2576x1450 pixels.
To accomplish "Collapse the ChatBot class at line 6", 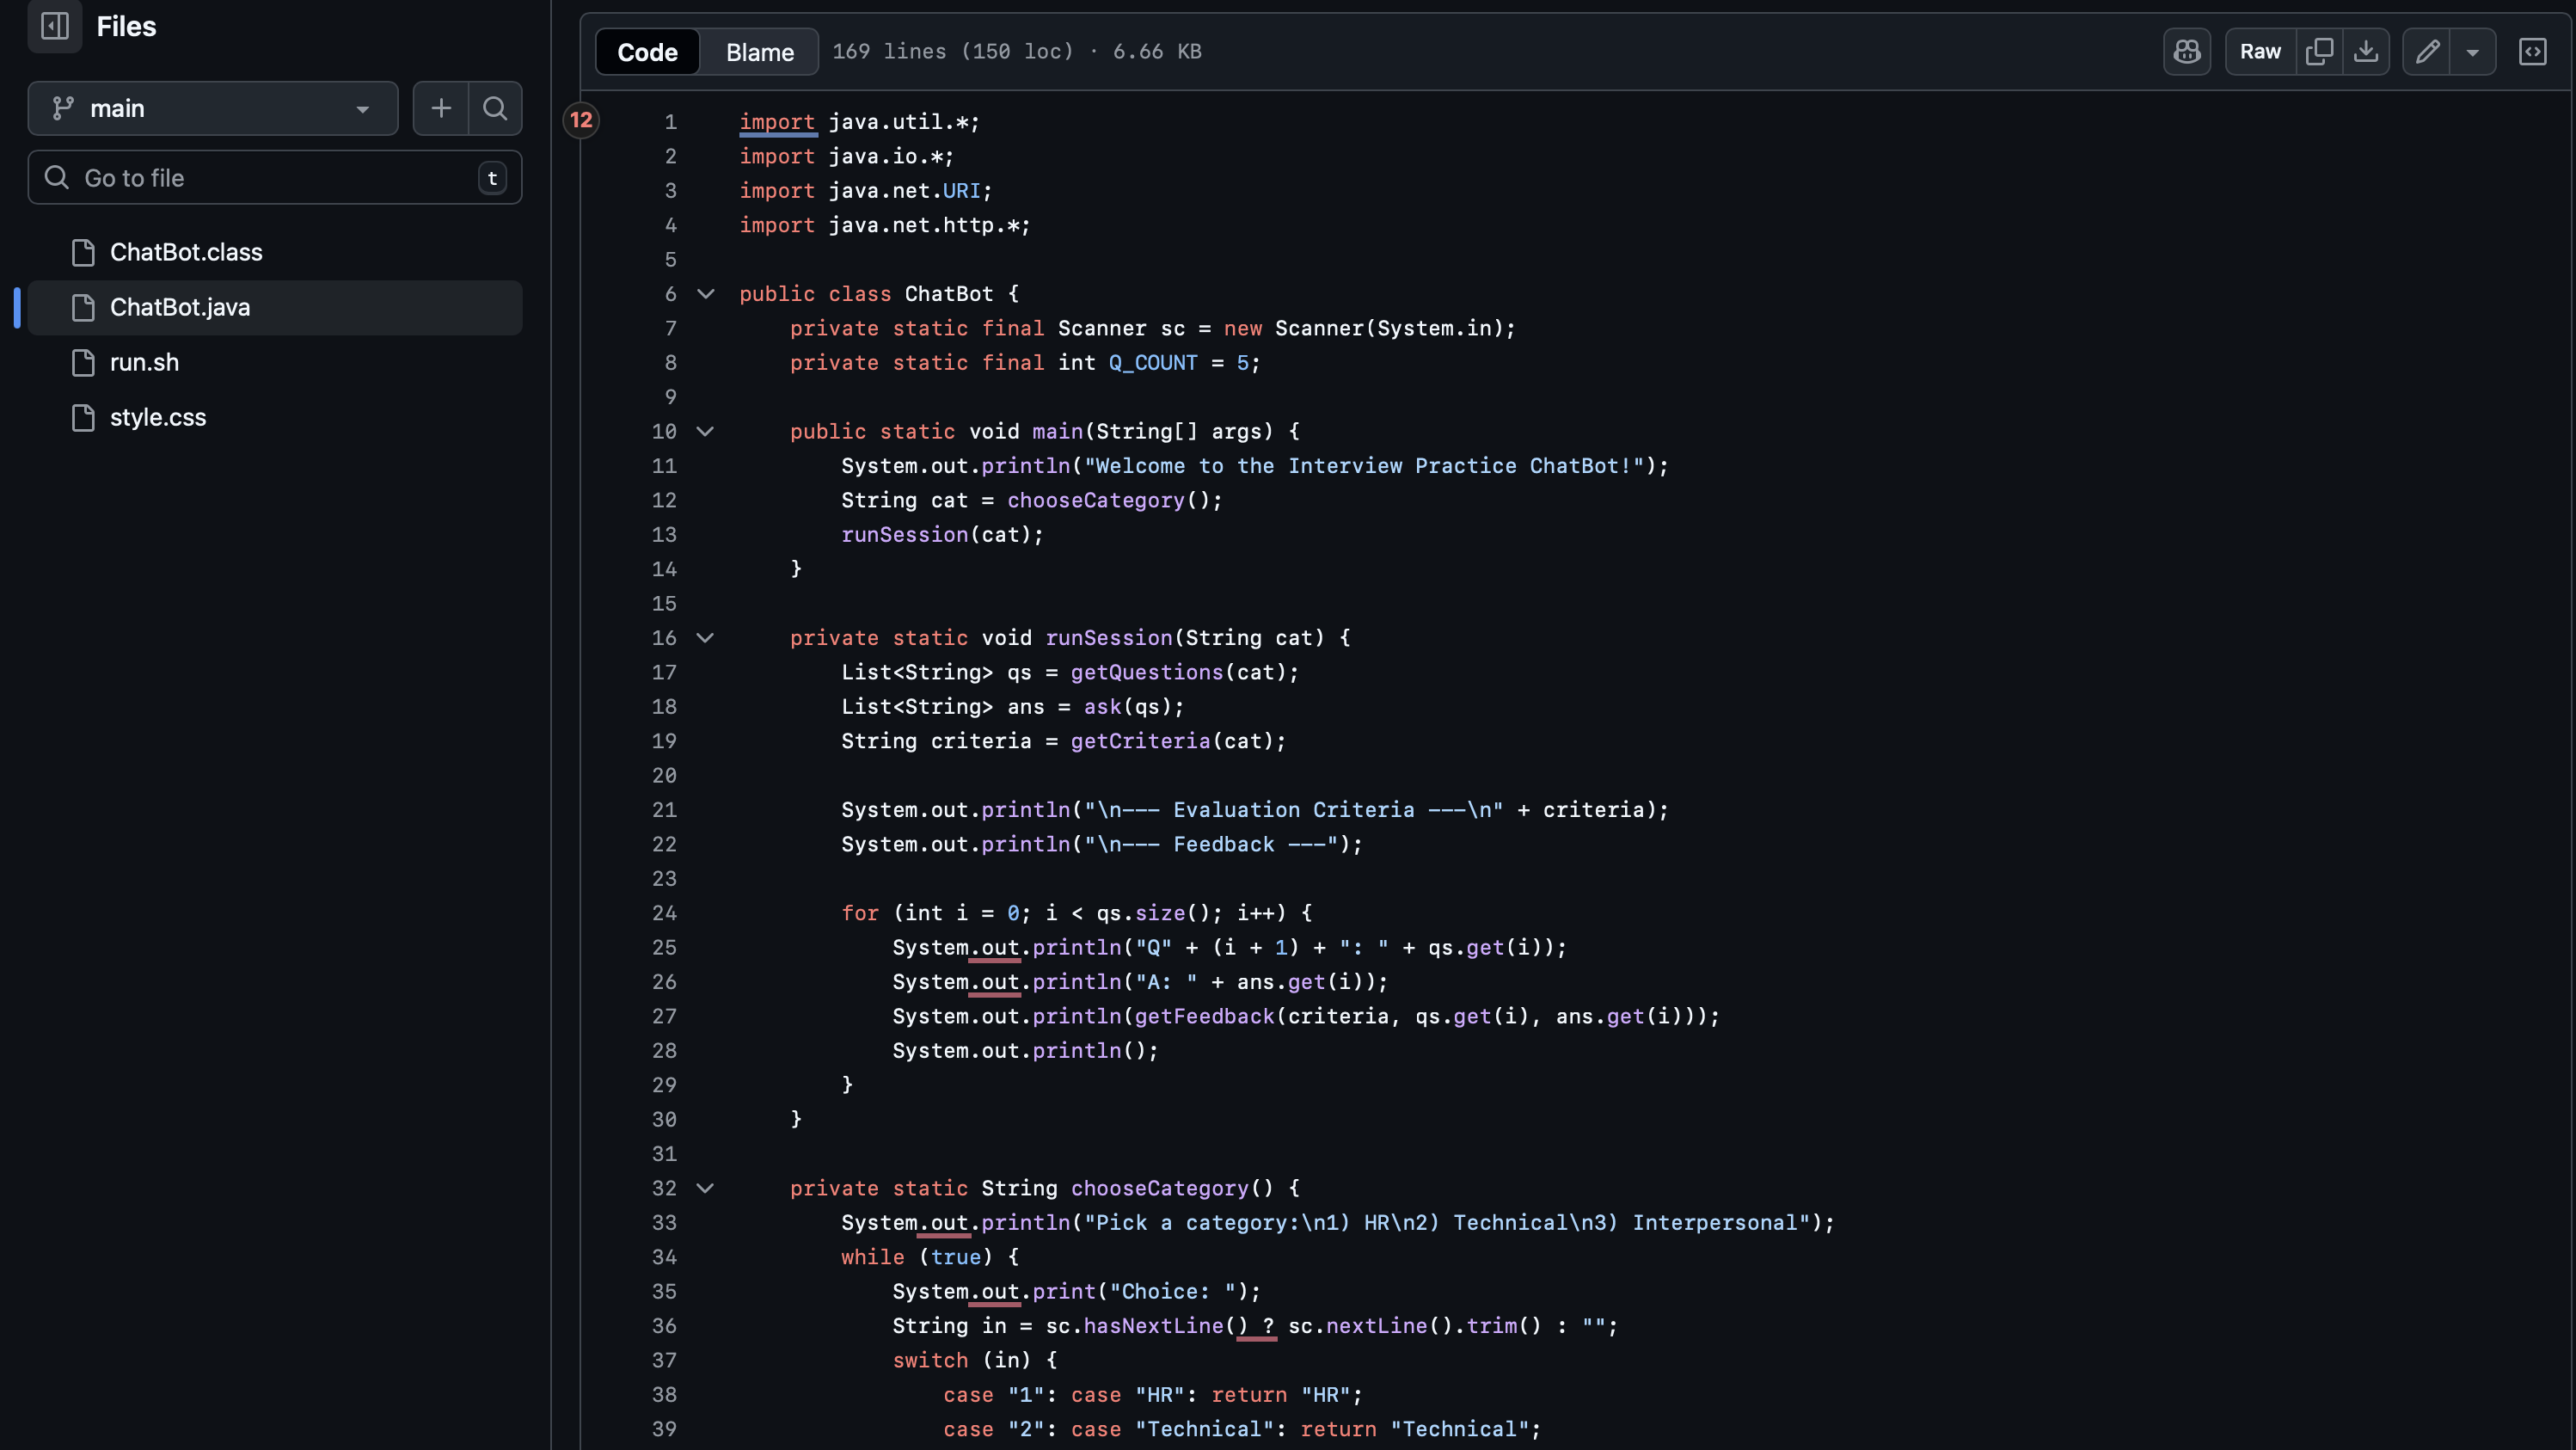I will (x=705, y=294).
